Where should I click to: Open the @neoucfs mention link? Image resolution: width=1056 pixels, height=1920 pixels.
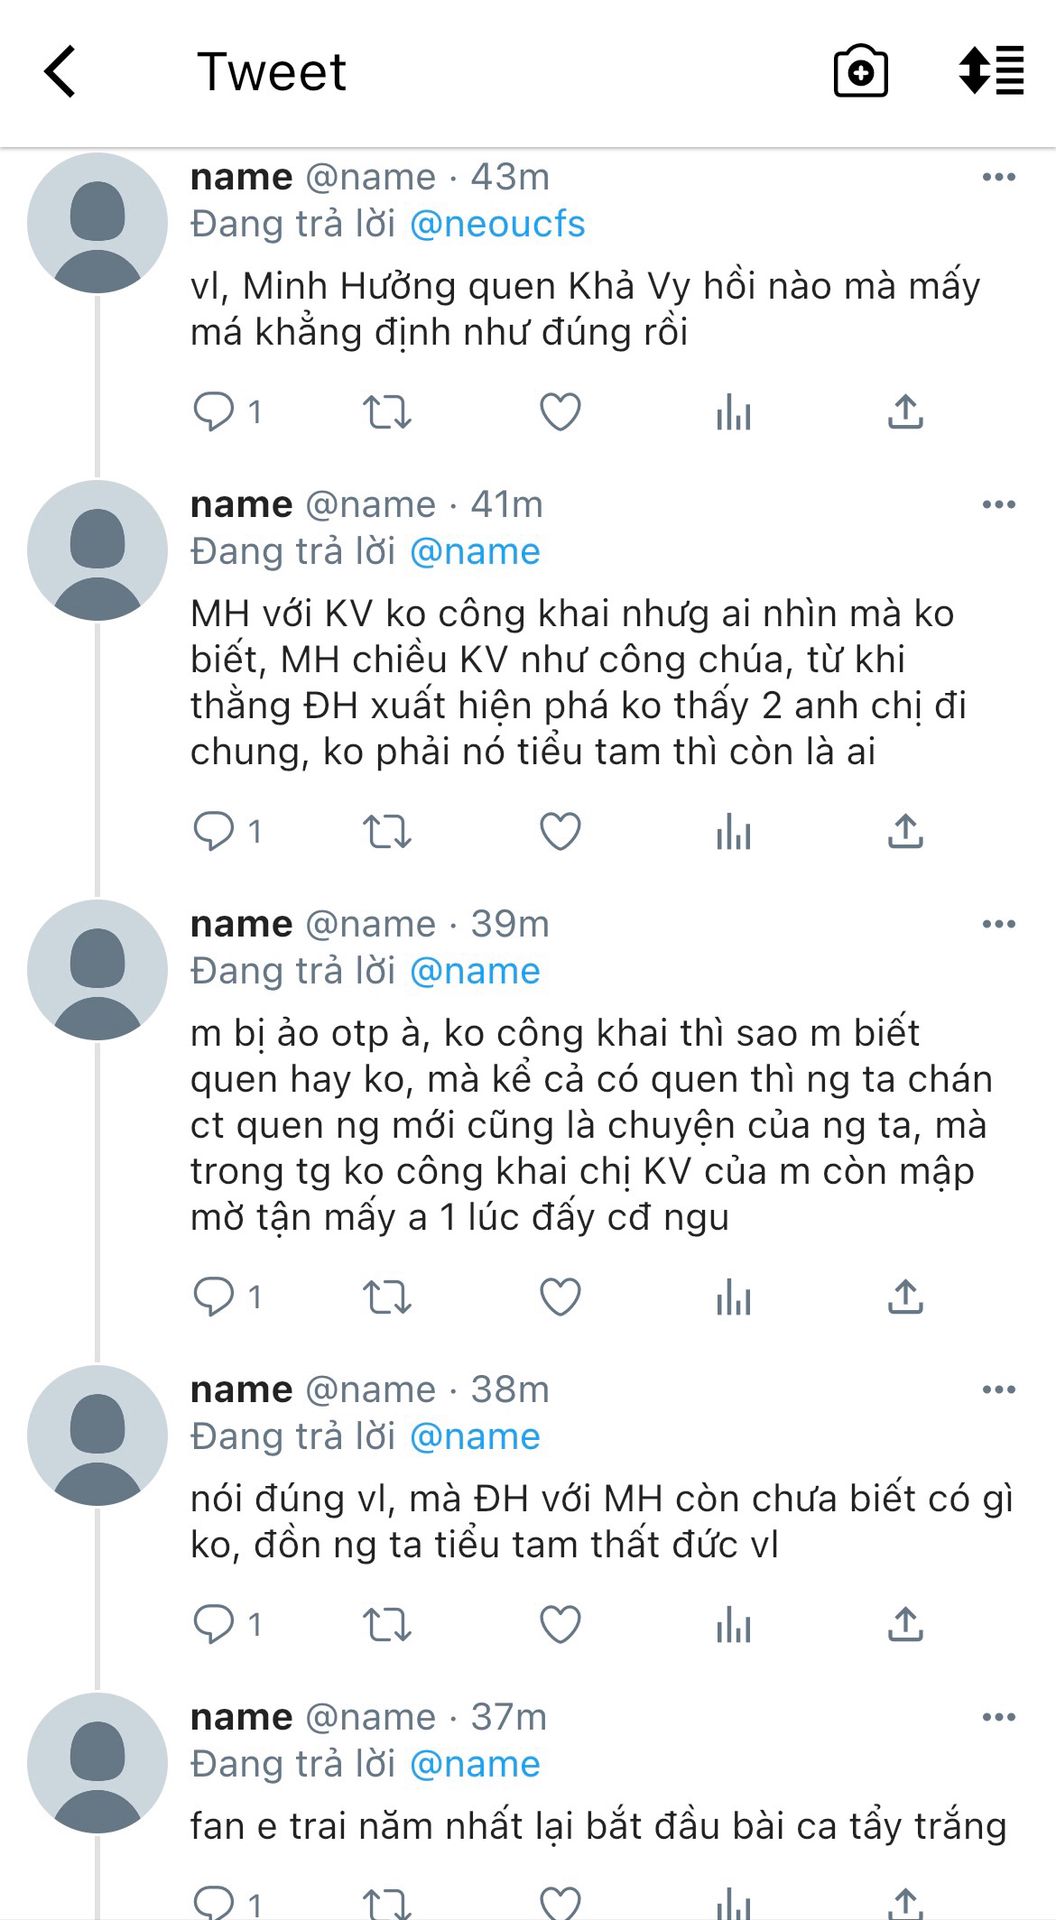(x=497, y=224)
